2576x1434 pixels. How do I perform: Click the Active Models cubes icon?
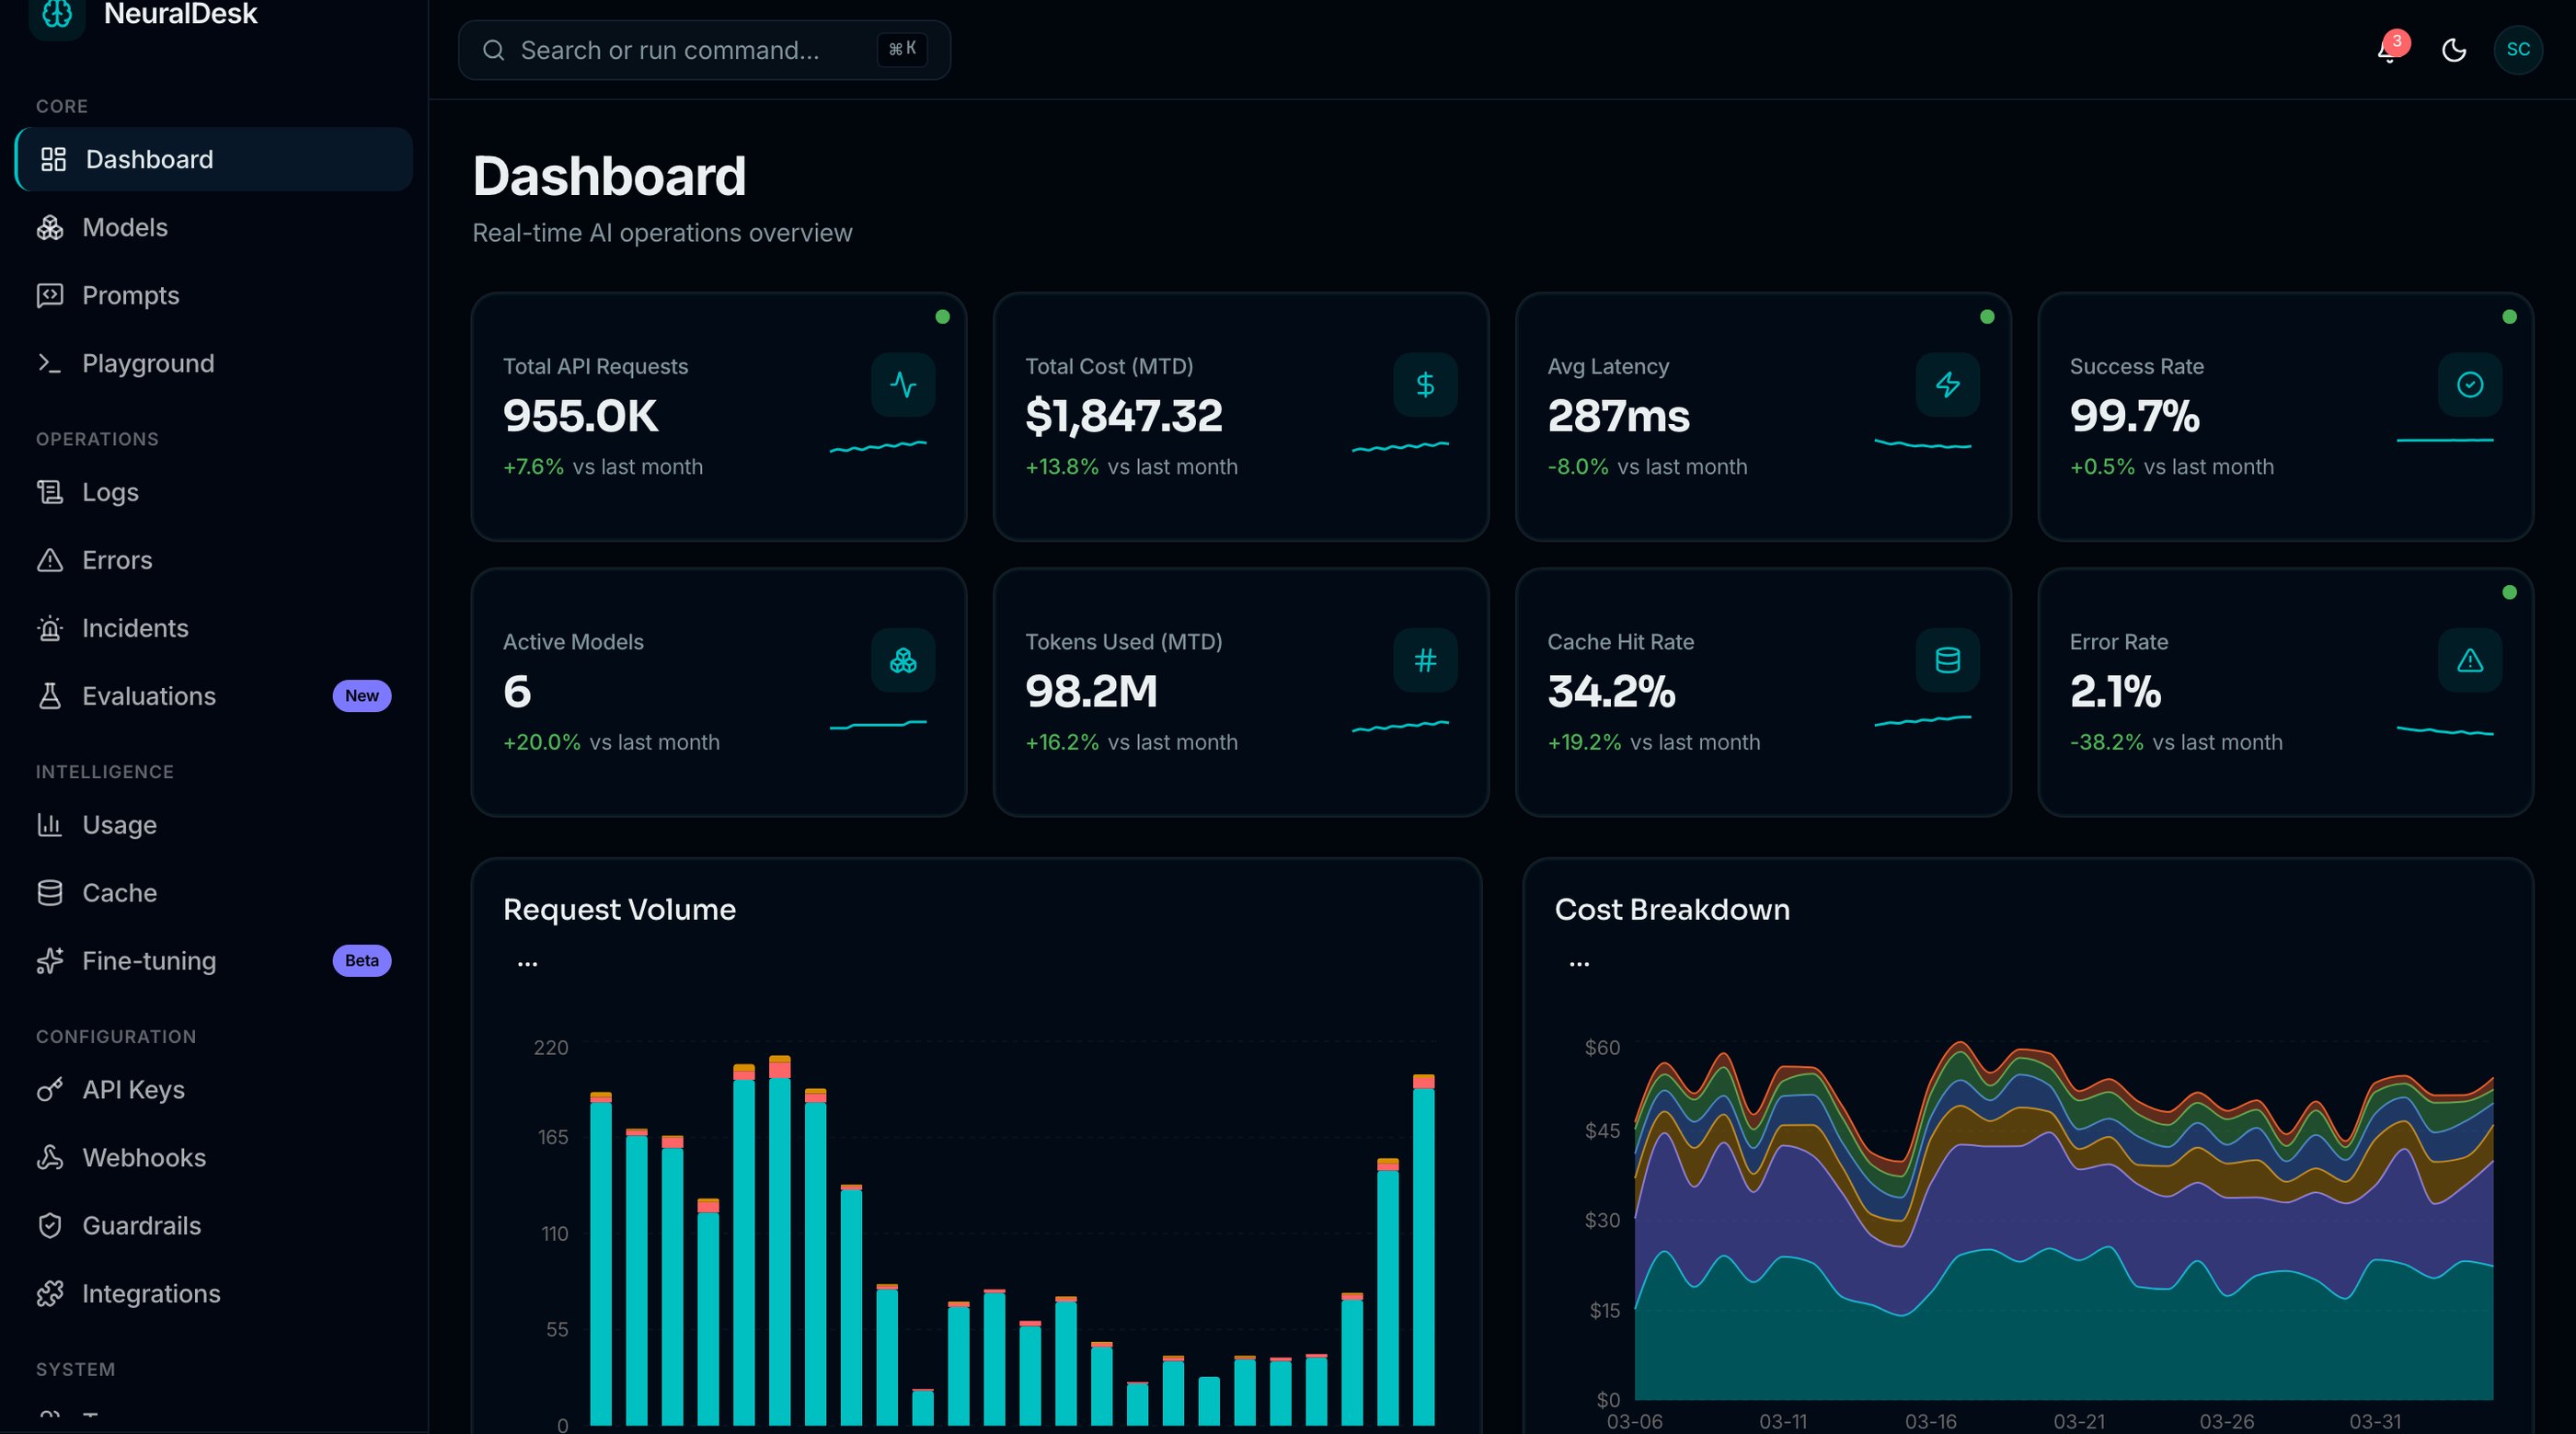(x=903, y=660)
